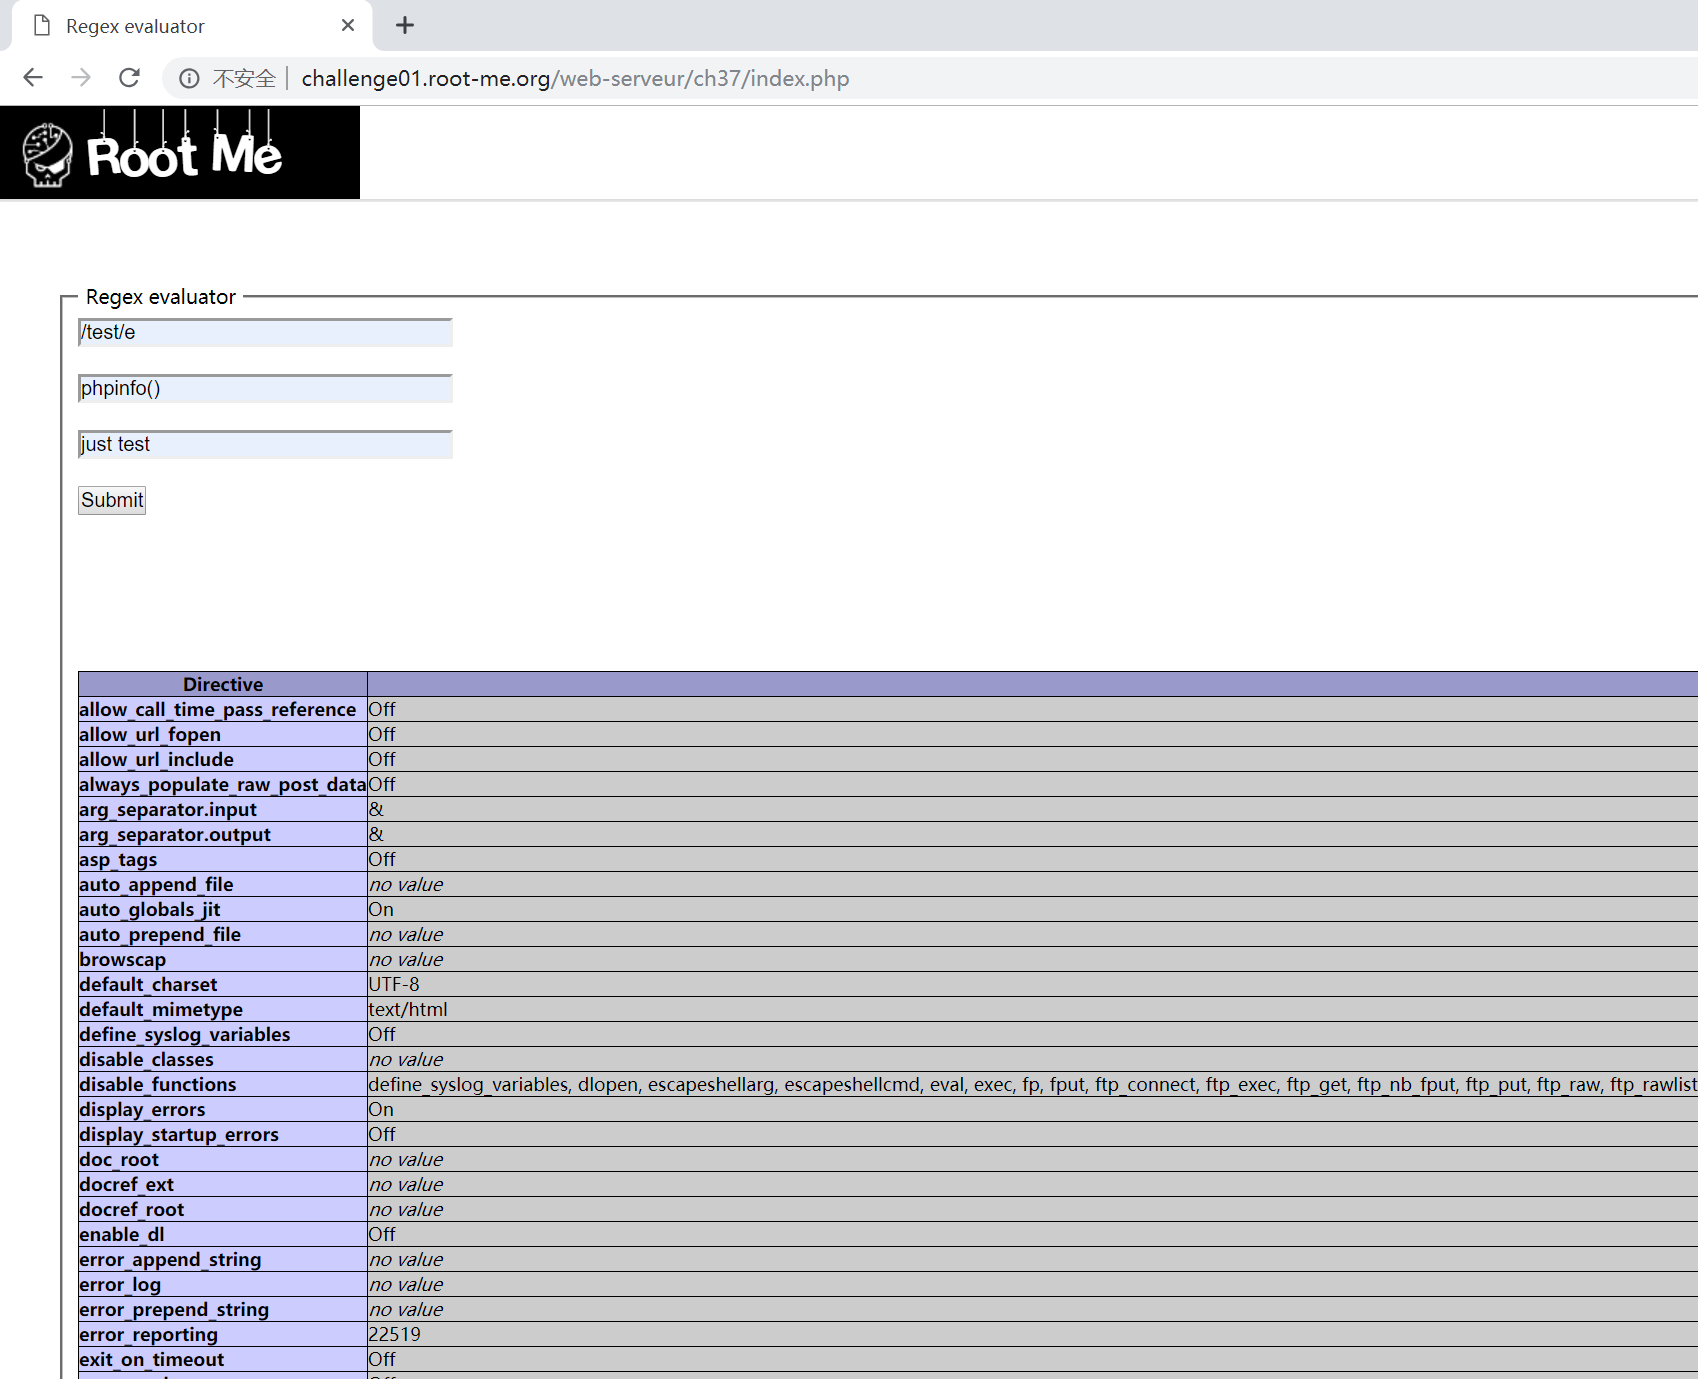Open a new tab with plus button
This screenshot has height=1379, width=1698.
click(405, 25)
